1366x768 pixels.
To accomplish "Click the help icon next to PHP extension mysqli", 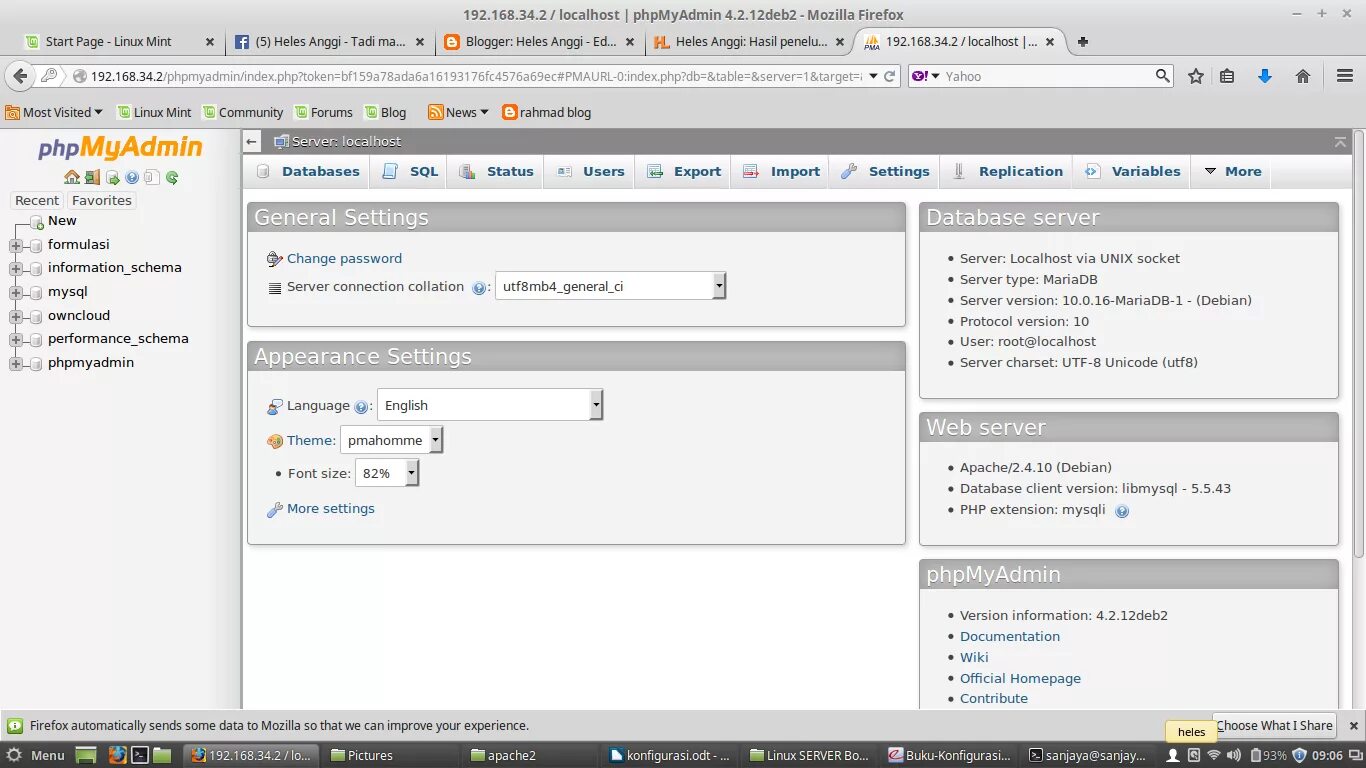I will (x=1122, y=511).
